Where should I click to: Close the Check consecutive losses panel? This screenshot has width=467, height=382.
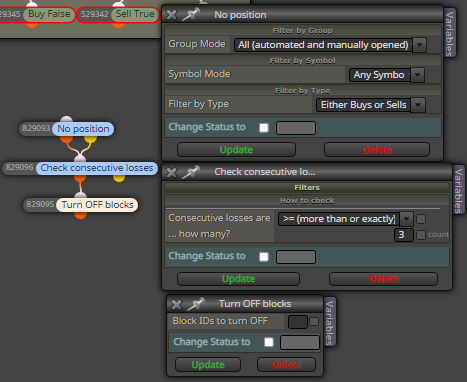click(x=172, y=172)
